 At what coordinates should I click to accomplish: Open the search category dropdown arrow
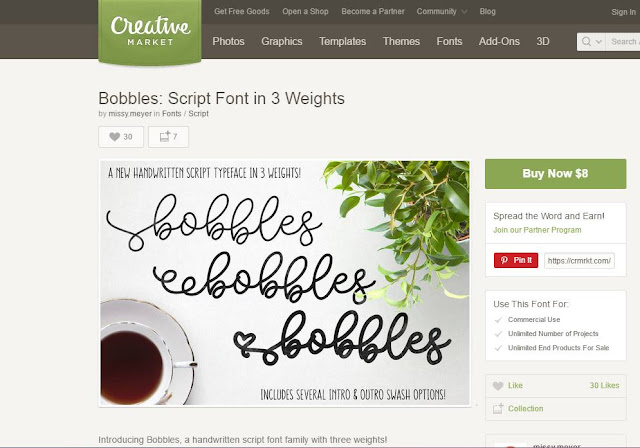599,42
